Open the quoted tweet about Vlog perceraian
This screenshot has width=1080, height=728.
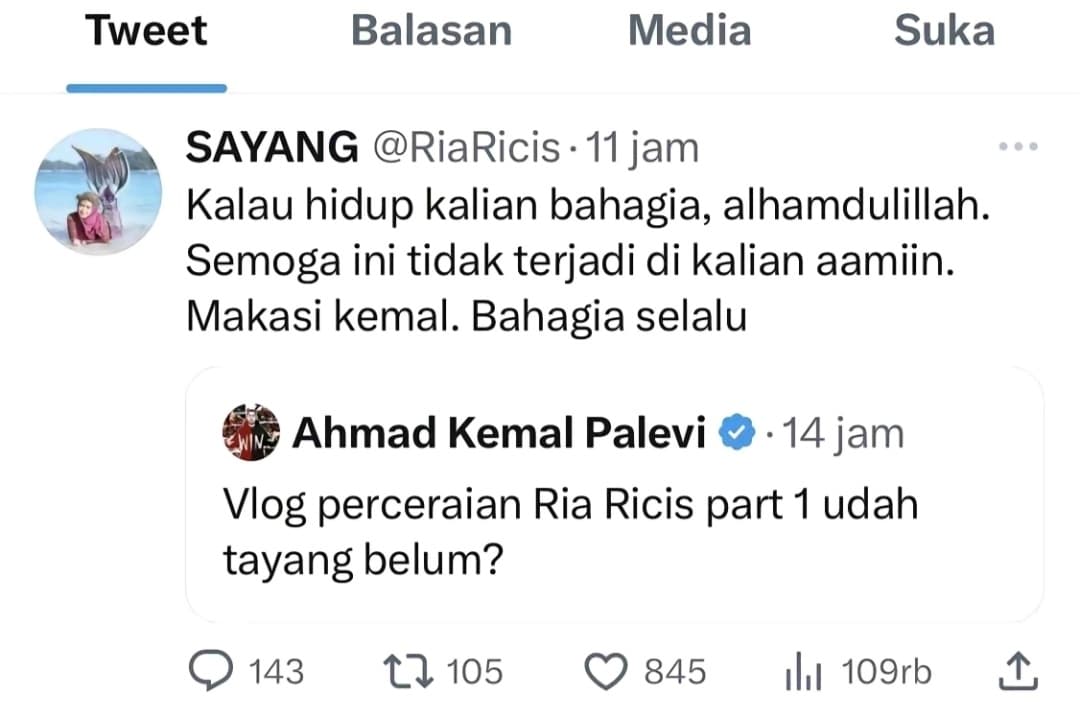coord(570,532)
